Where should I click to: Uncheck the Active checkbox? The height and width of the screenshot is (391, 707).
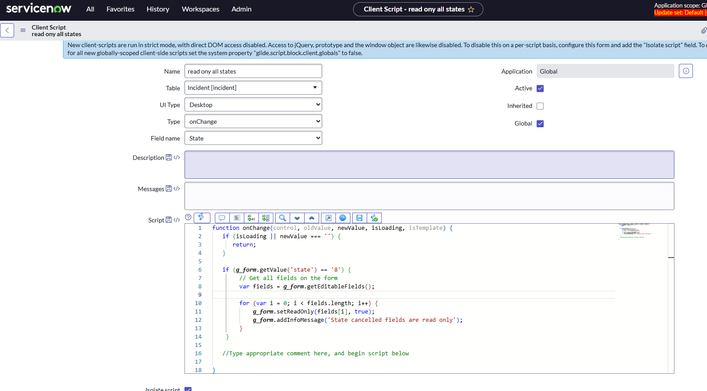[x=540, y=88]
